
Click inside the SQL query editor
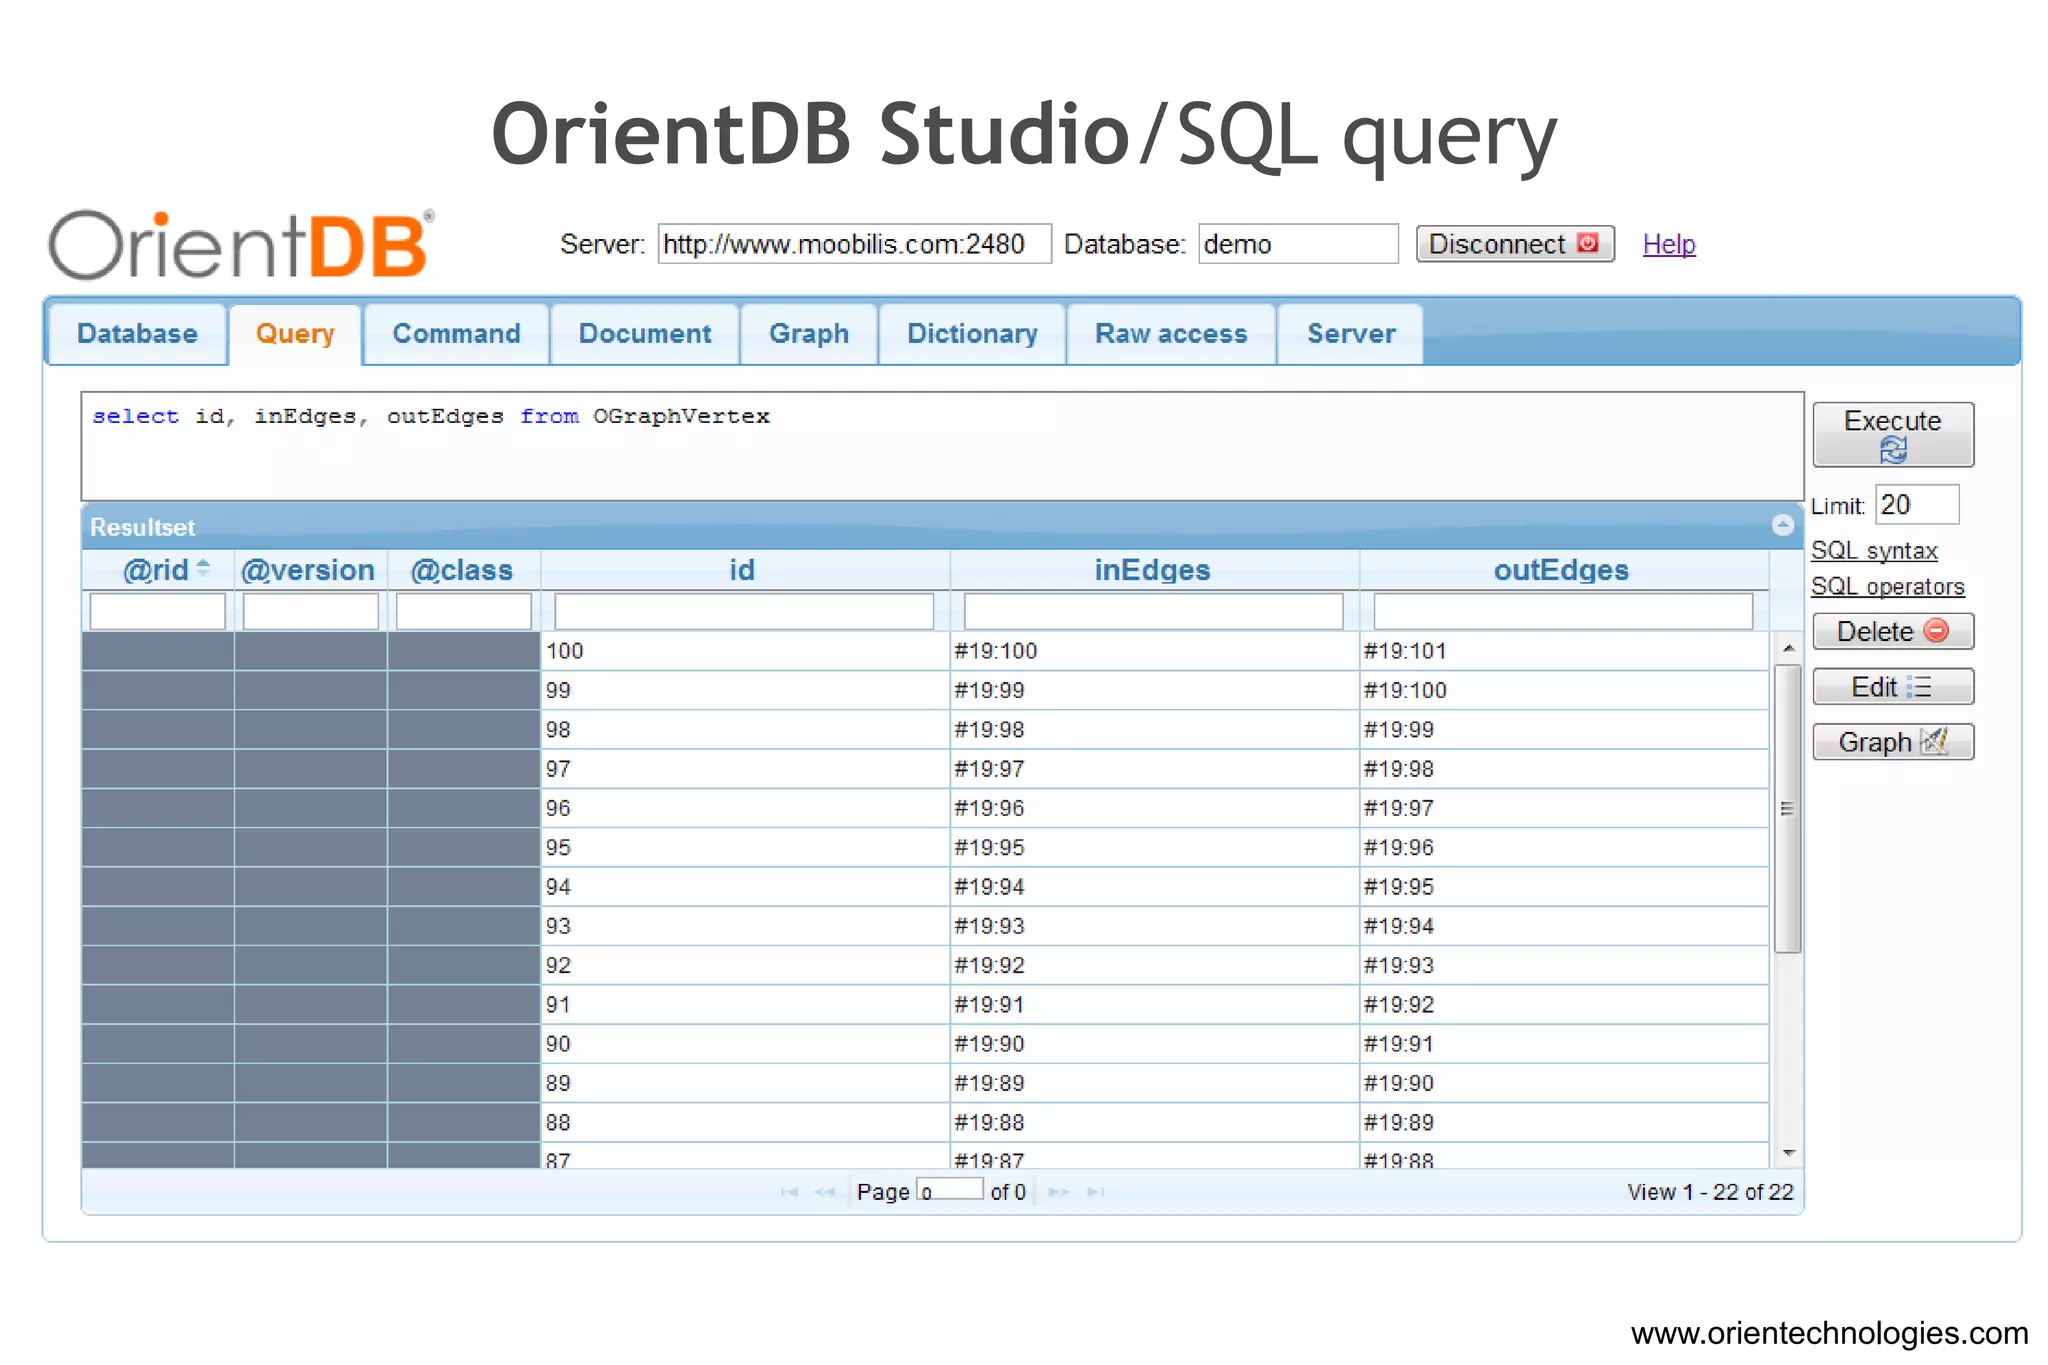click(x=942, y=446)
